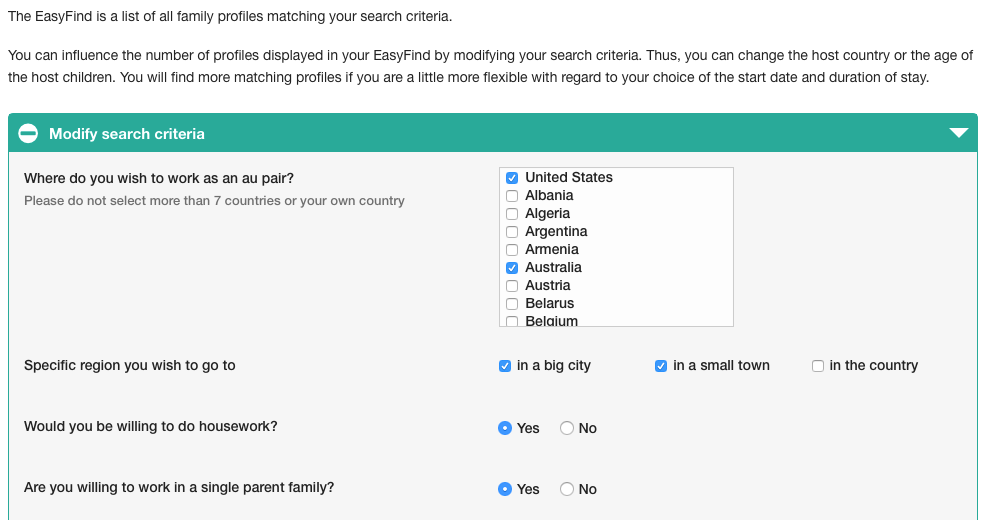Check the Argentina checkbox
The width and height of the screenshot is (995, 520).
pos(512,232)
